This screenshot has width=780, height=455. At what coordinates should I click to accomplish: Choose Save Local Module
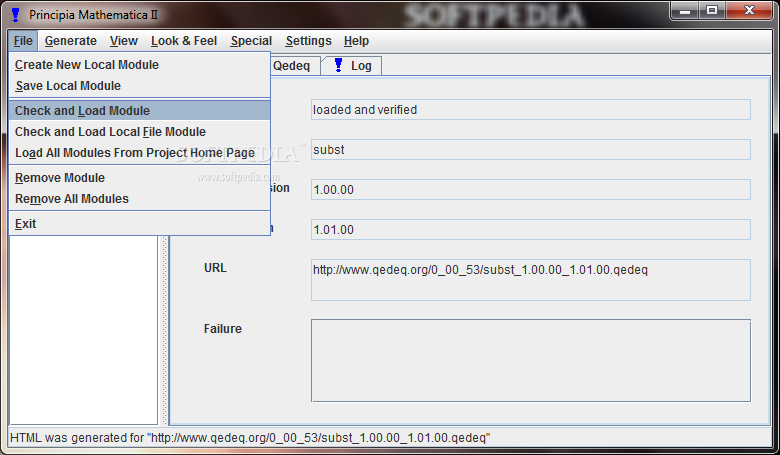pyautogui.click(x=139, y=86)
